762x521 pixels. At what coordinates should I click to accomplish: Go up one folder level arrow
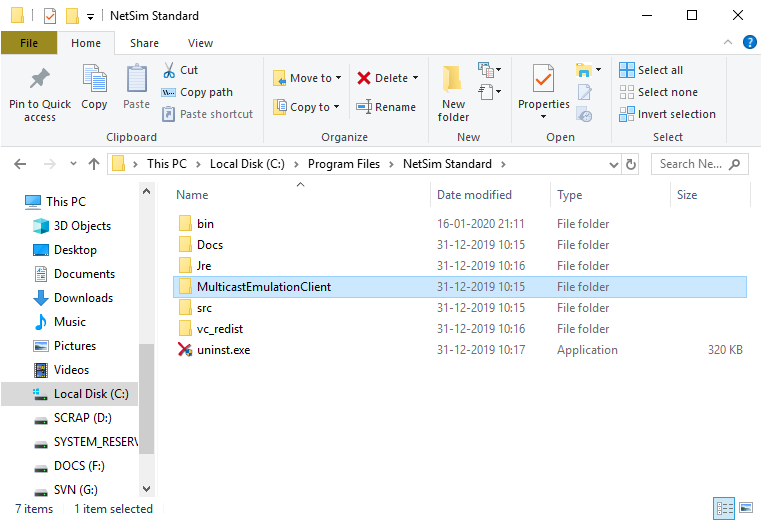coord(94,164)
